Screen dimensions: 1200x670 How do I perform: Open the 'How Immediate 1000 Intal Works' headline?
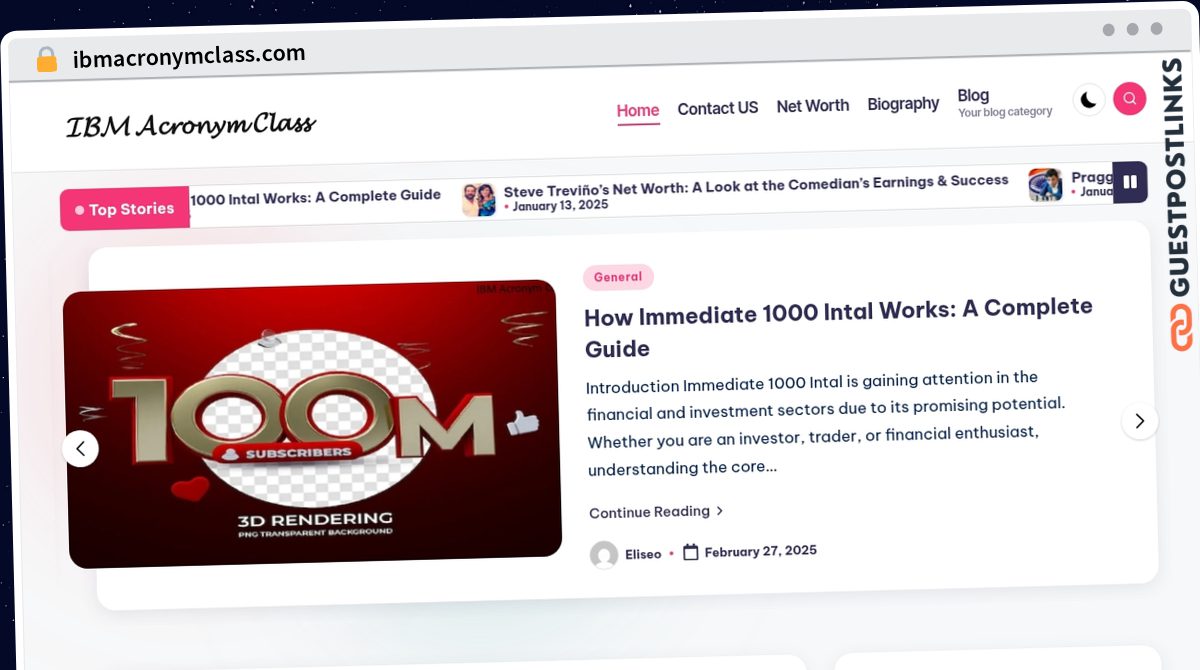point(838,328)
